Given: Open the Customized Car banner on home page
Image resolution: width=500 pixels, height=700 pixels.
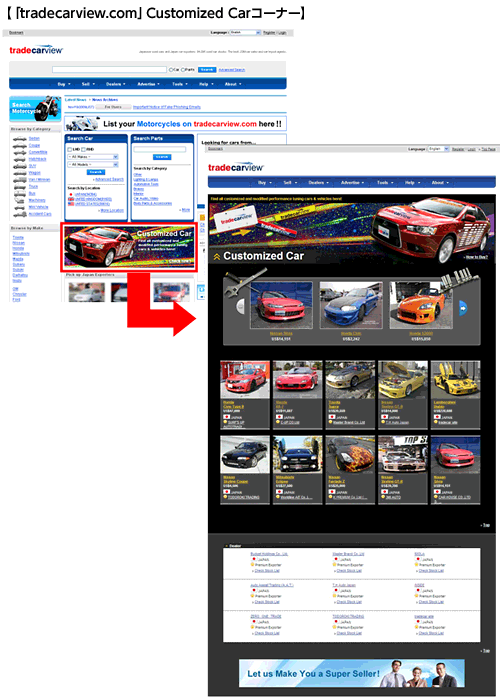Looking at the screenshot, I should [x=129, y=248].
